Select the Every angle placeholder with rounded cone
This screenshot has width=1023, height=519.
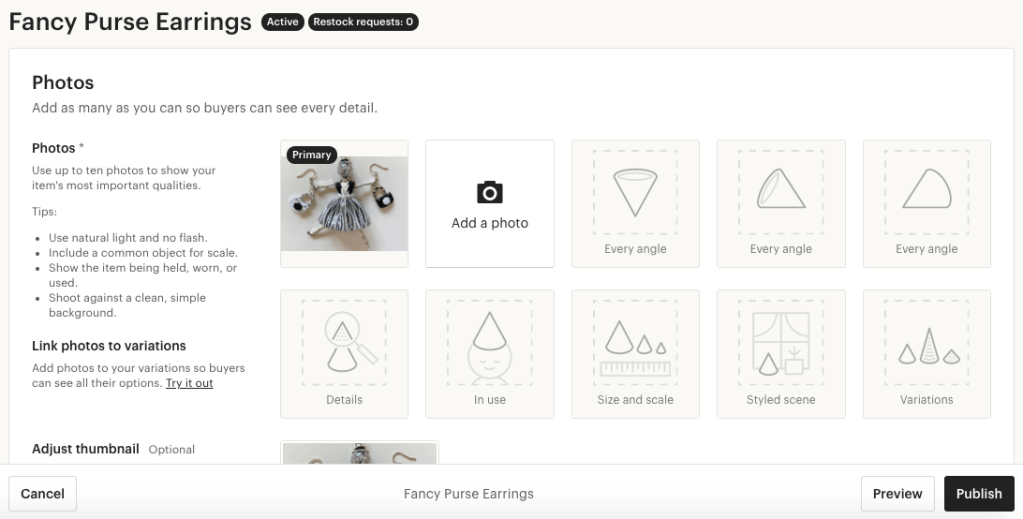coord(926,203)
